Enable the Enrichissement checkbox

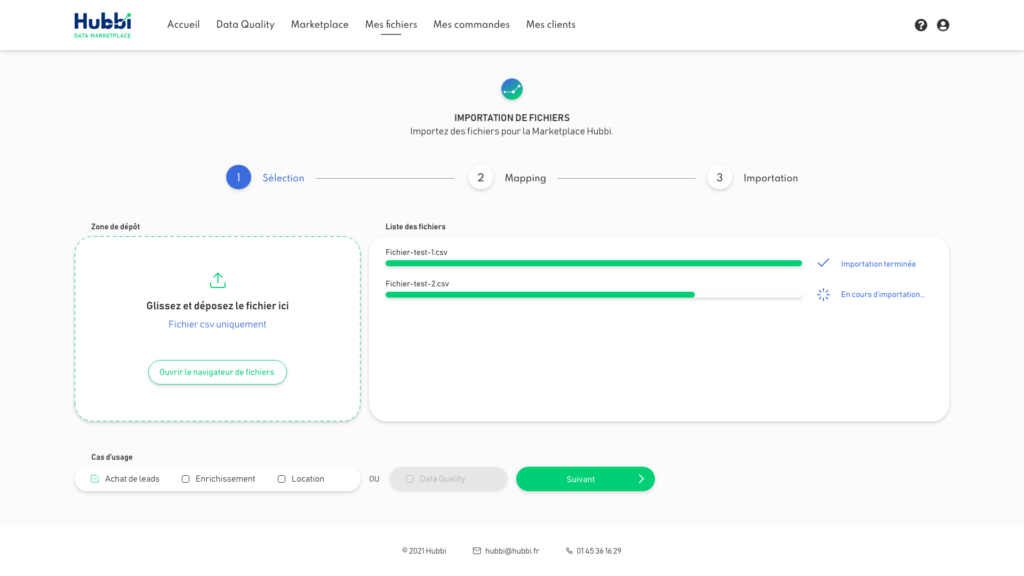pos(186,479)
